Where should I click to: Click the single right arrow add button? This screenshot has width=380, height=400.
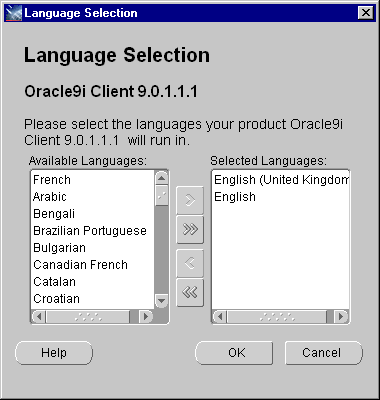190,200
